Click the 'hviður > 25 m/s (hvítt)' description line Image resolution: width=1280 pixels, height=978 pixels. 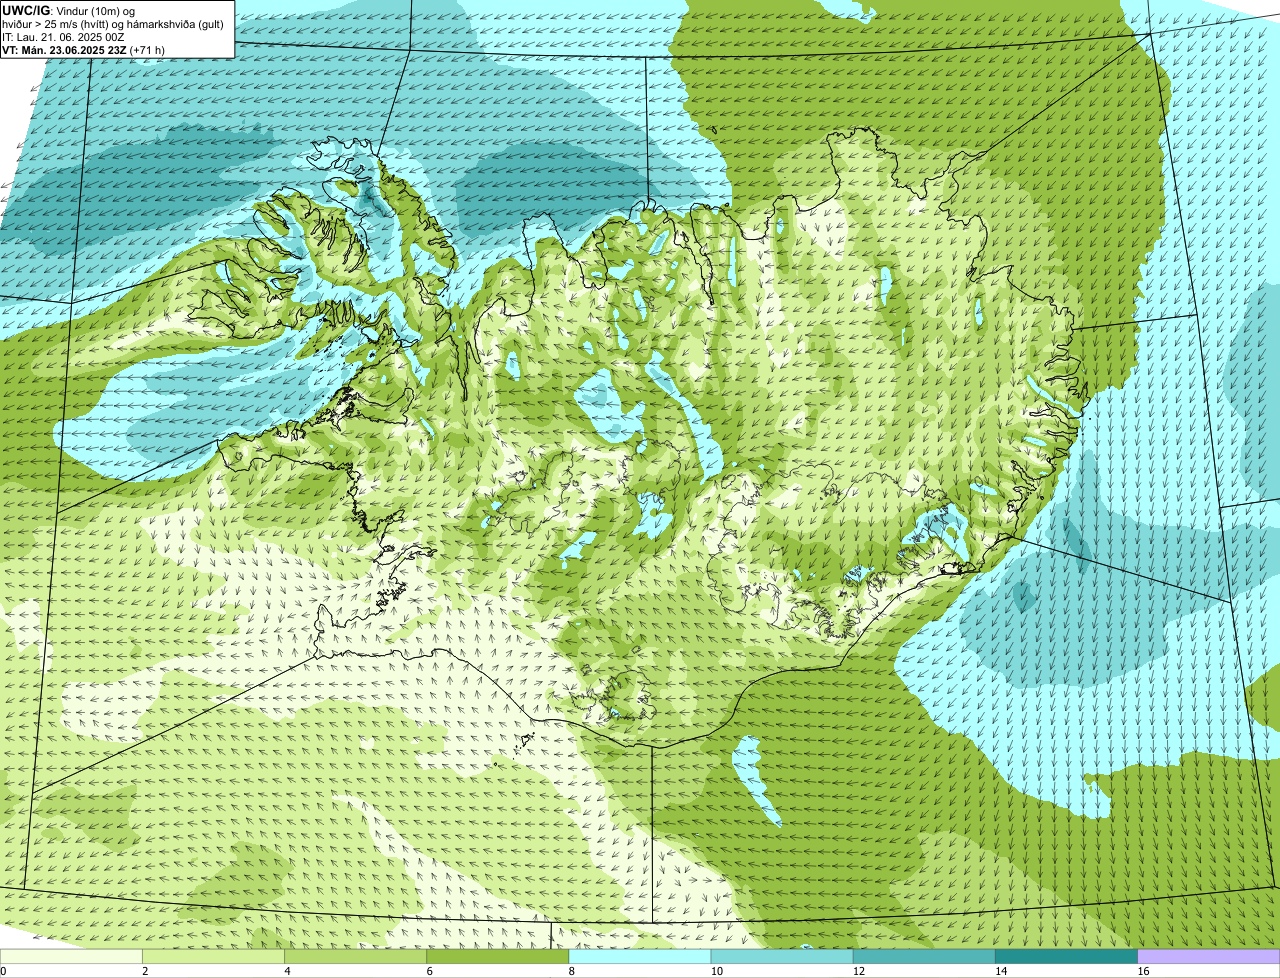[x=113, y=24]
